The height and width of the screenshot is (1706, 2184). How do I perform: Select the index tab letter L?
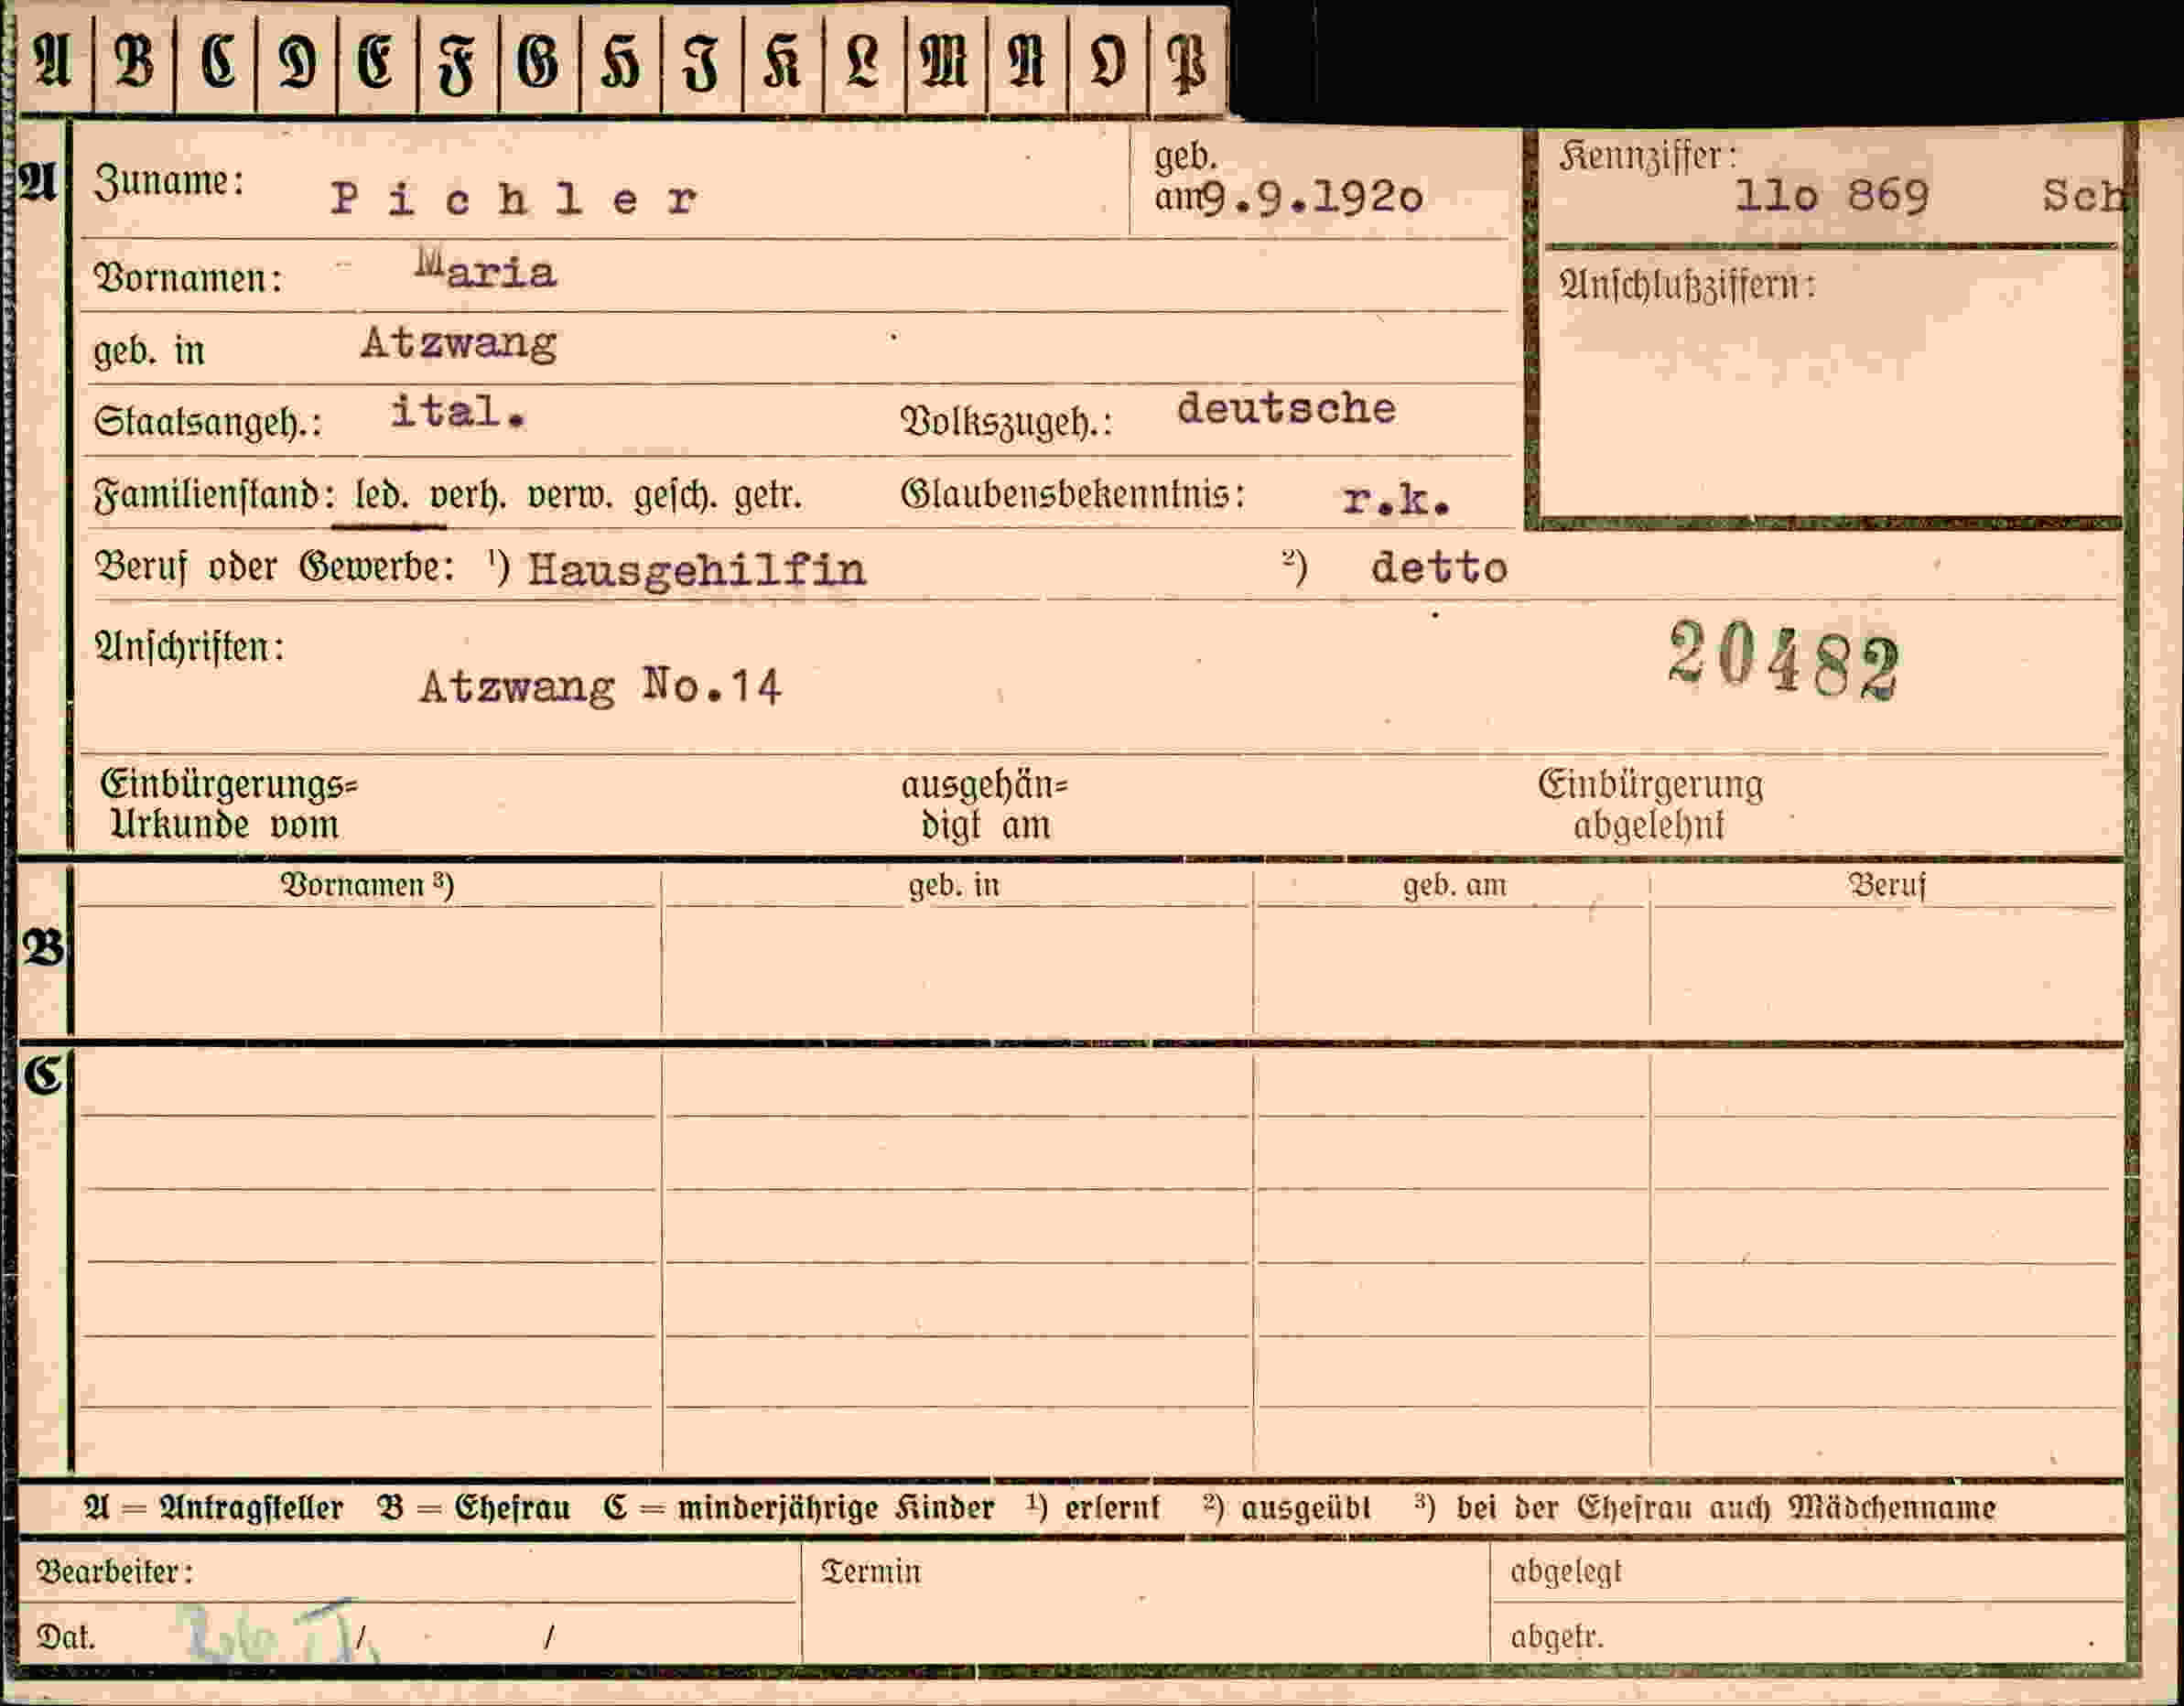point(863,62)
